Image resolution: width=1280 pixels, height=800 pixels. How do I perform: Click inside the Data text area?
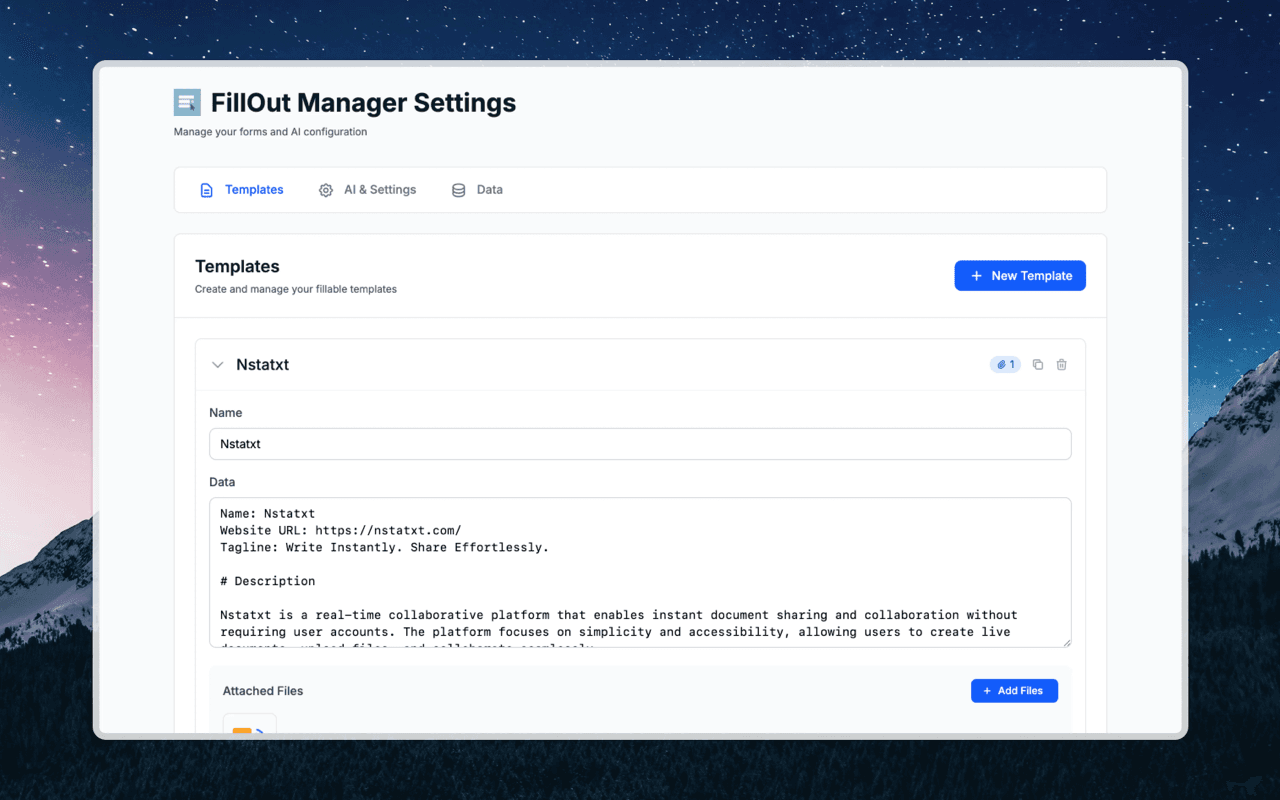pyautogui.click(x=640, y=572)
